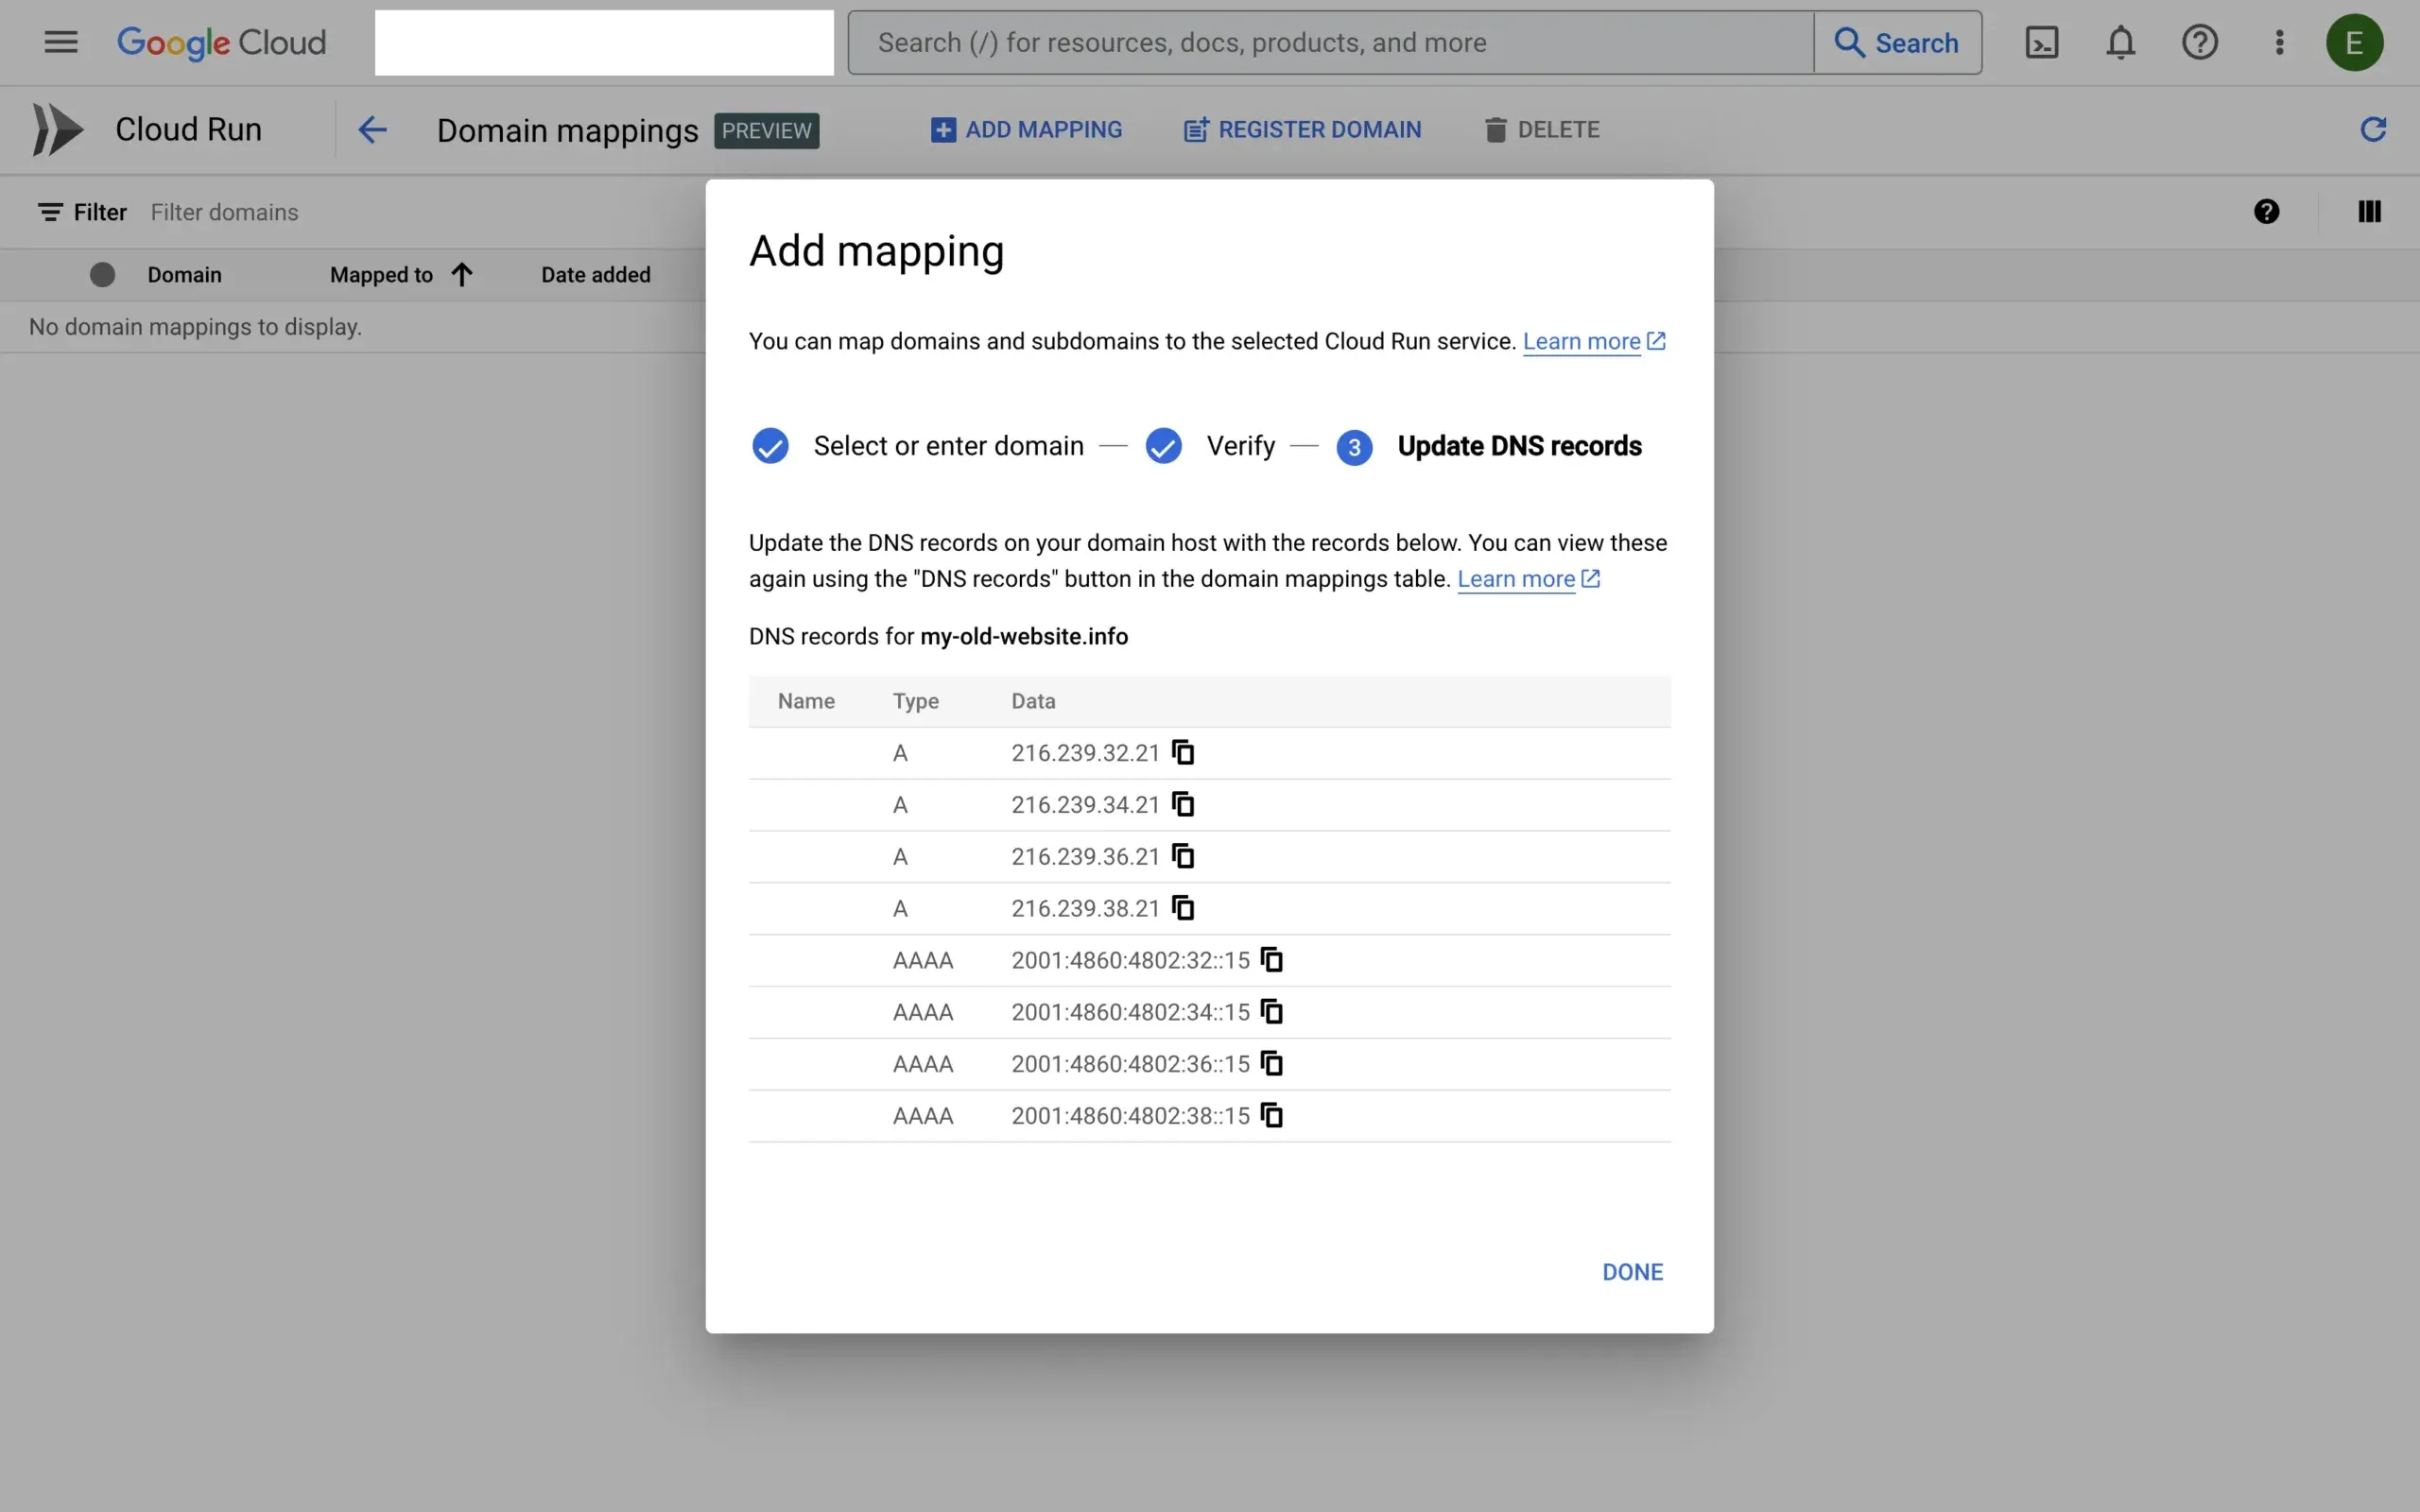Open the table help tooltip
This screenshot has width=2420, height=1512.
tap(2267, 211)
